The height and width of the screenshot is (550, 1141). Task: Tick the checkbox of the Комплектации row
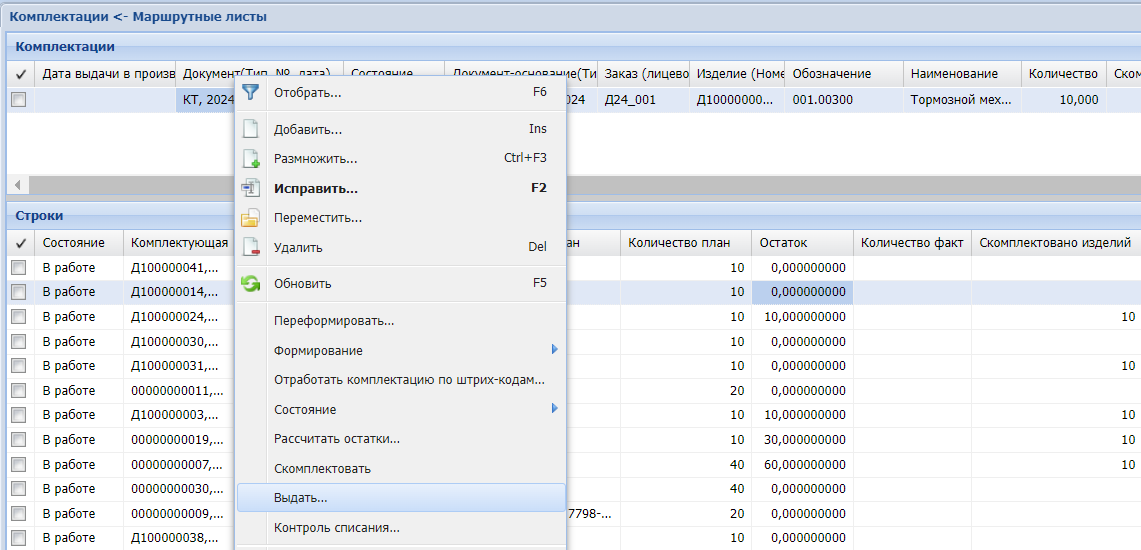pos(18,100)
